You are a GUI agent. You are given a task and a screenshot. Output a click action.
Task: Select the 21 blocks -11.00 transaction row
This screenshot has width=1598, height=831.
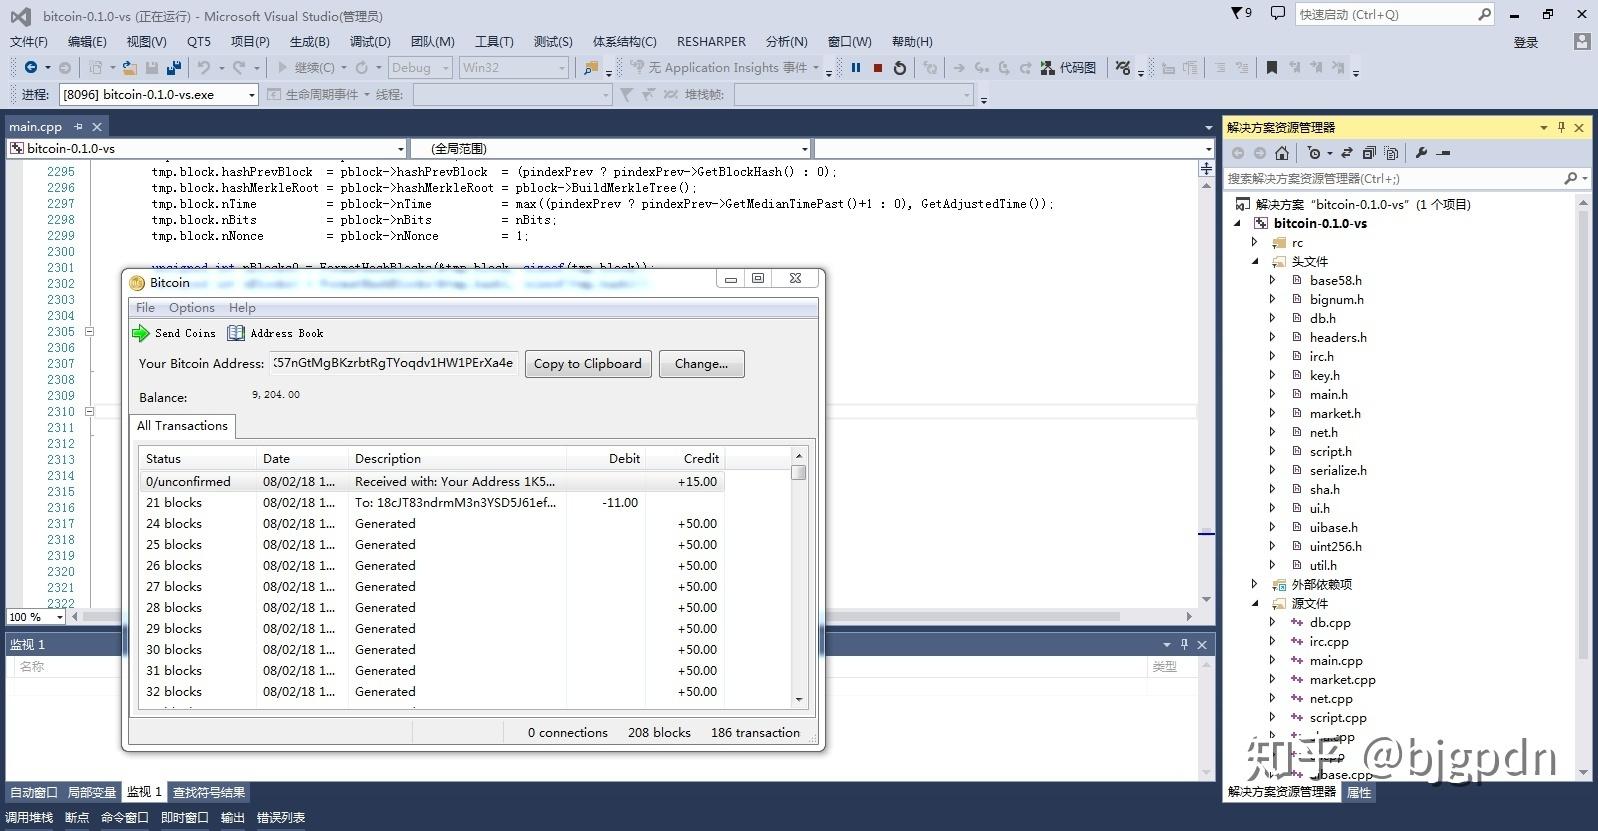pyautogui.click(x=432, y=502)
